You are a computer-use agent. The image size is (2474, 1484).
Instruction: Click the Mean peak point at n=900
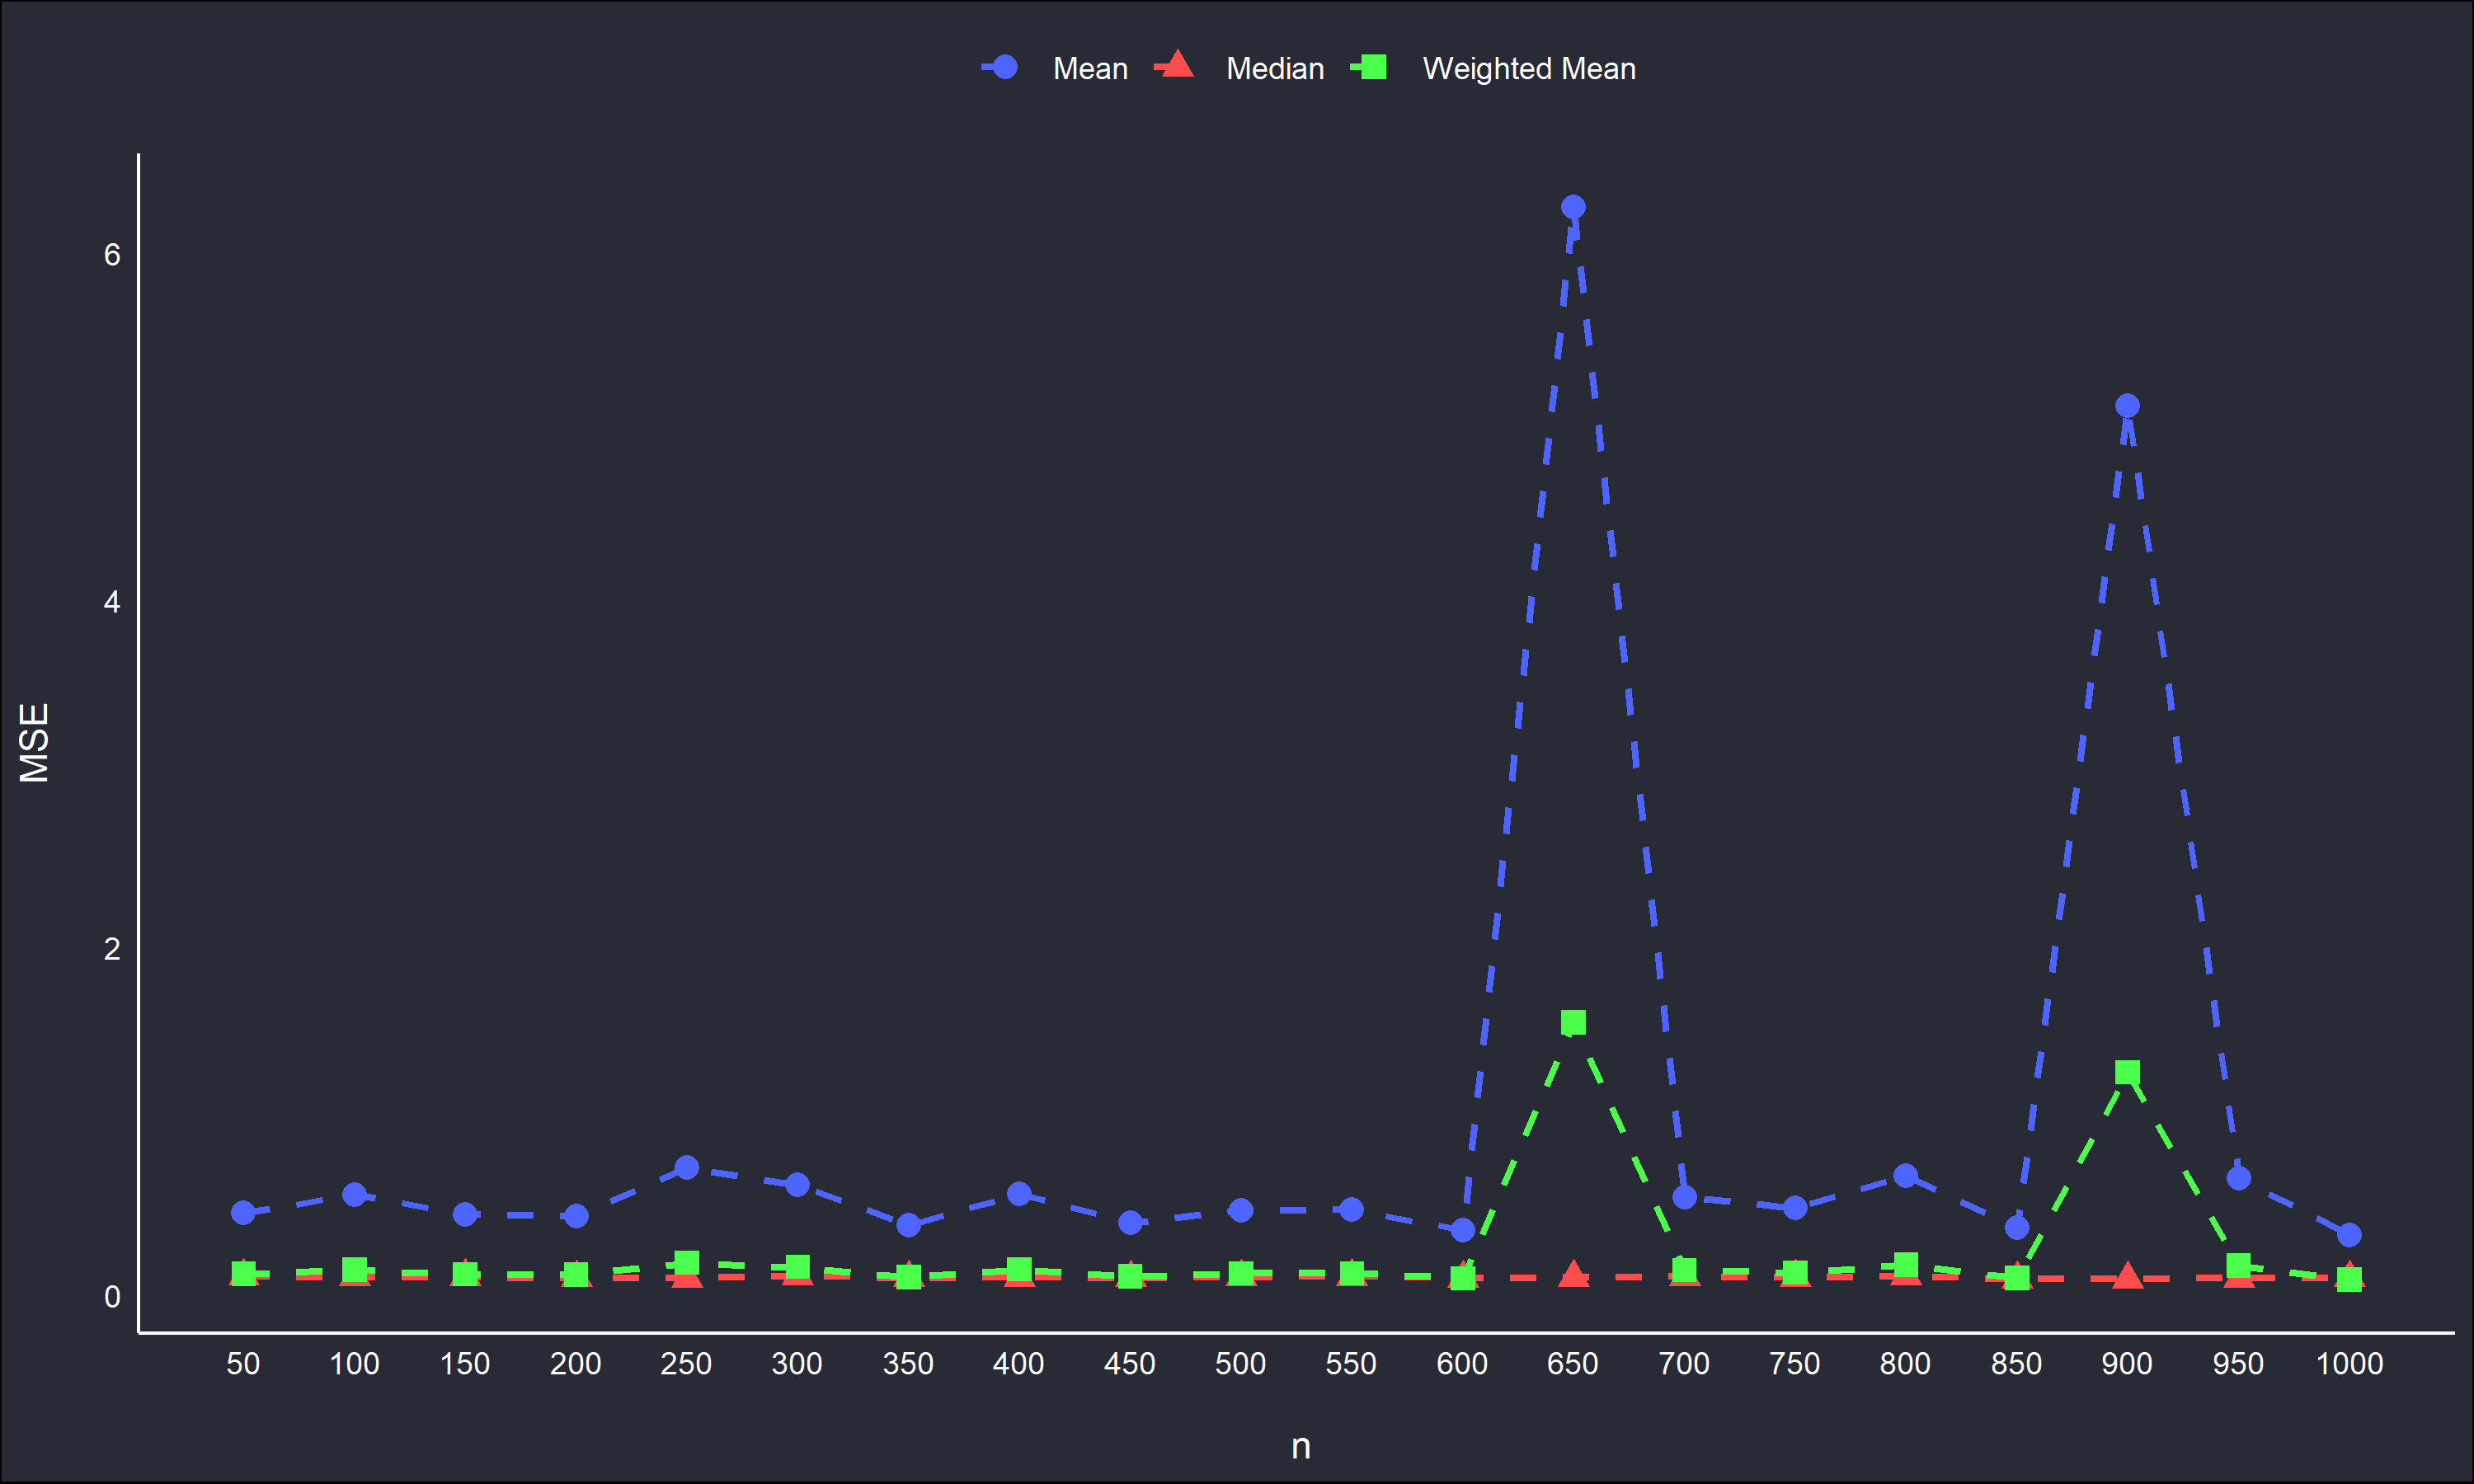(x=2127, y=405)
